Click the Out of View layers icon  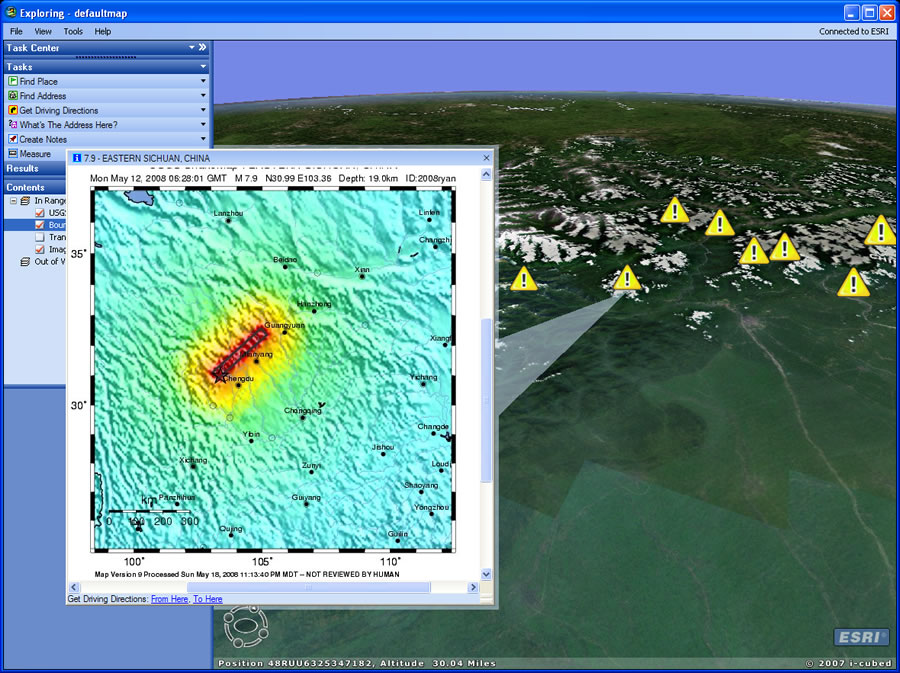[x=25, y=262]
